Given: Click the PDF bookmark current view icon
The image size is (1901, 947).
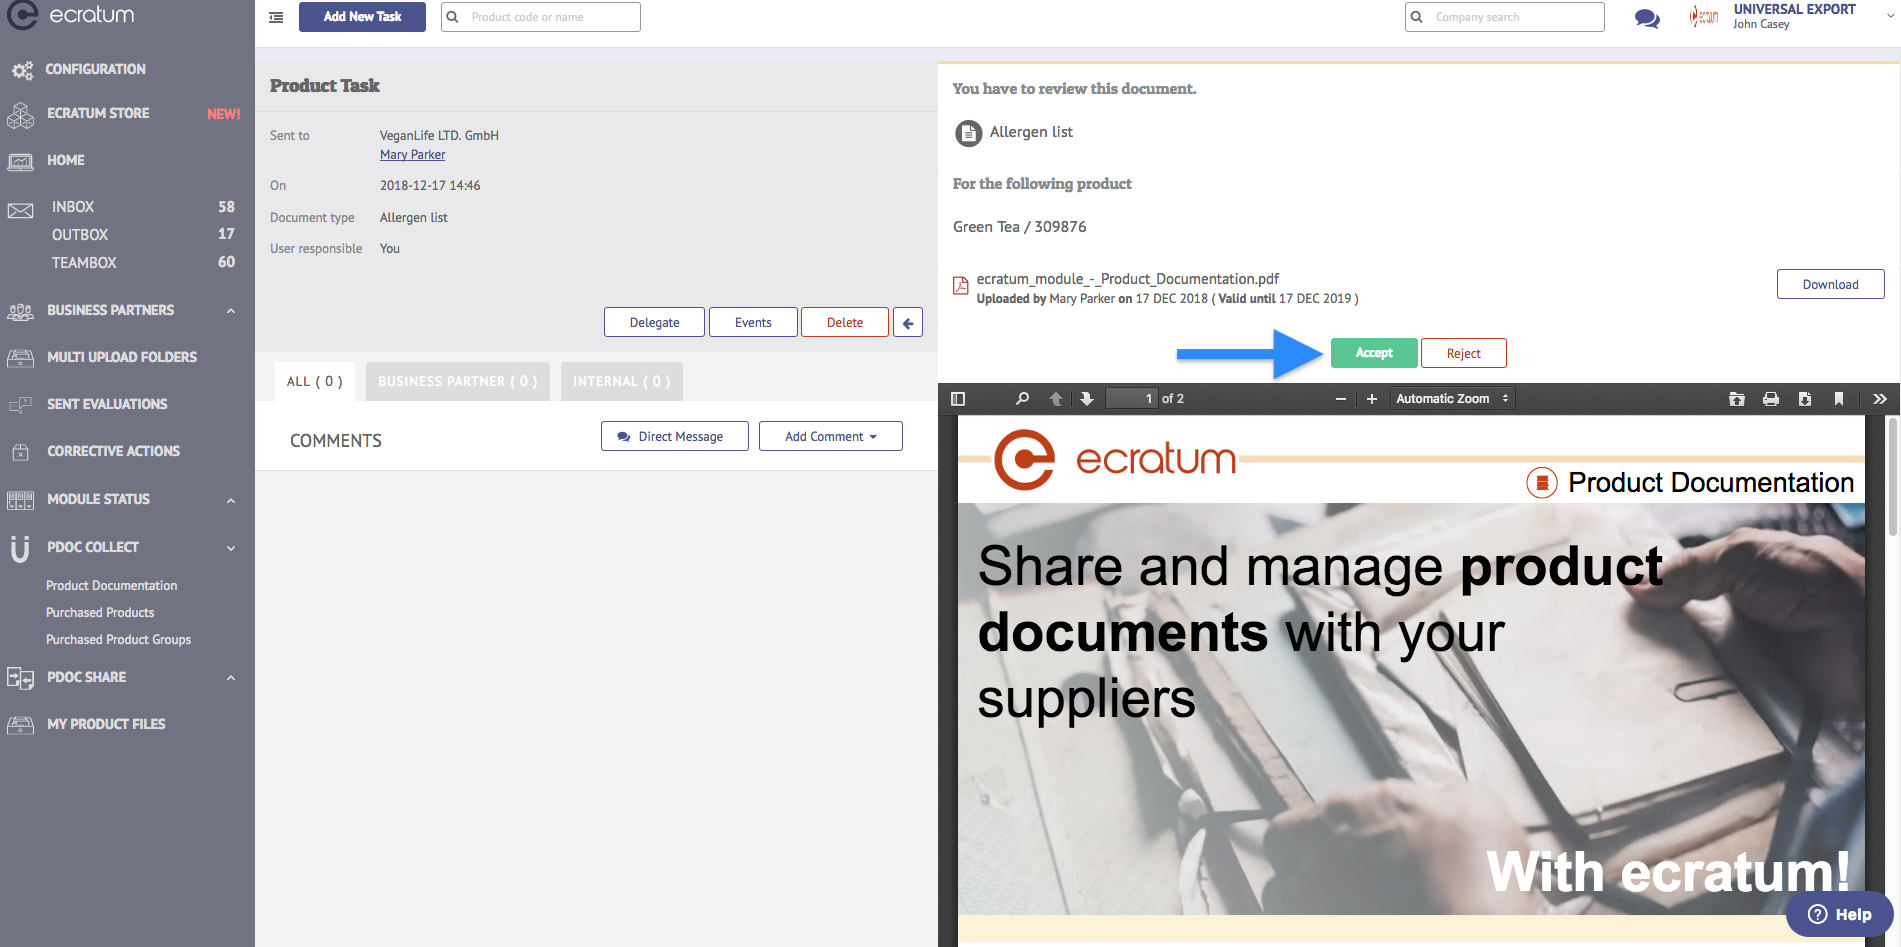Looking at the screenshot, I should (1839, 399).
